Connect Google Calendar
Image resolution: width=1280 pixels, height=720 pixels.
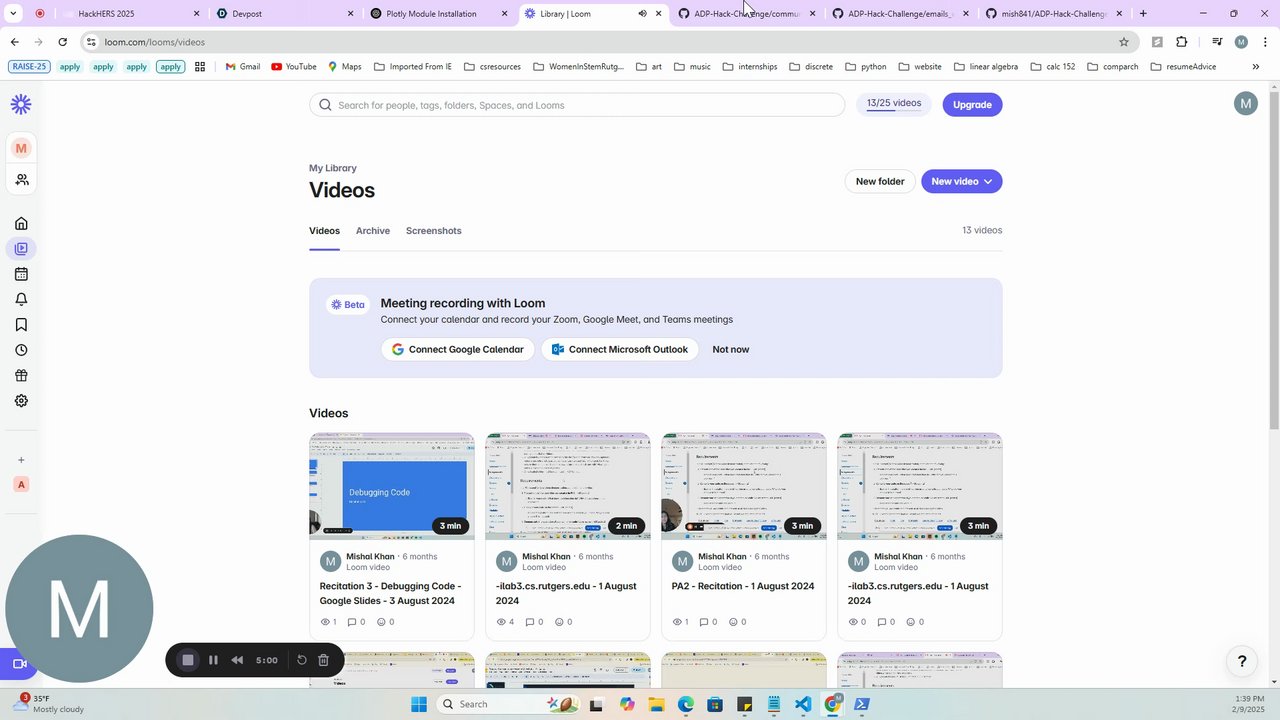click(x=457, y=349)
